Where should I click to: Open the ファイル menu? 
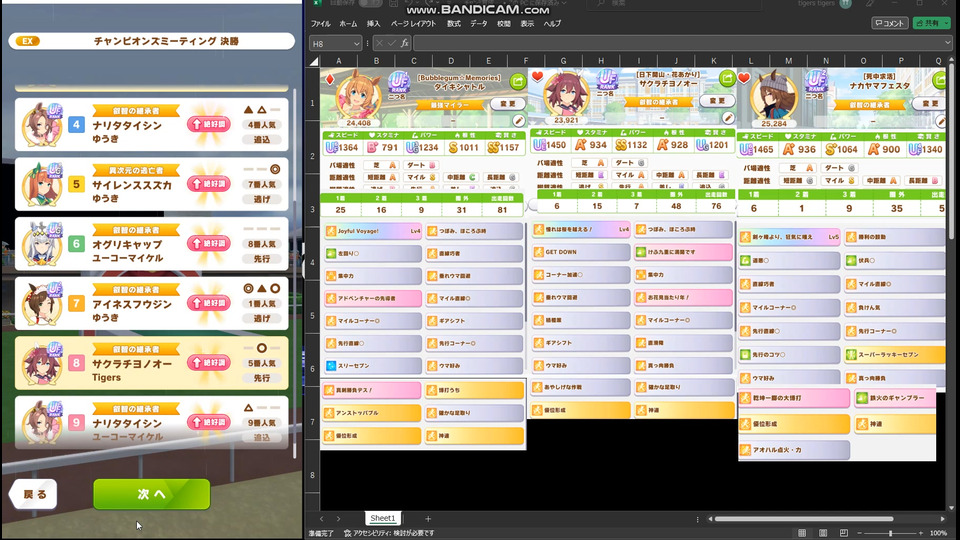pyautogui.click(x=320, y=24)
